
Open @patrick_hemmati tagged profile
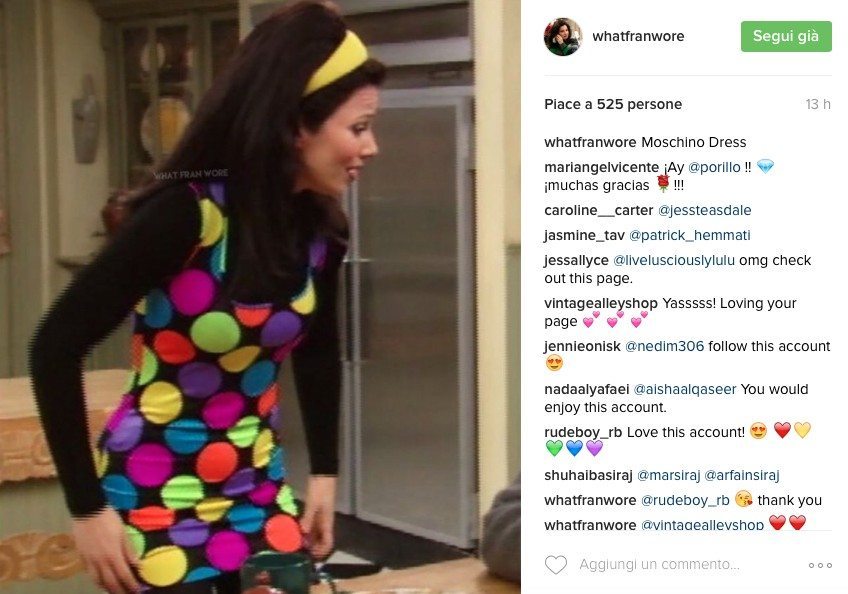(x=690, y=235)
